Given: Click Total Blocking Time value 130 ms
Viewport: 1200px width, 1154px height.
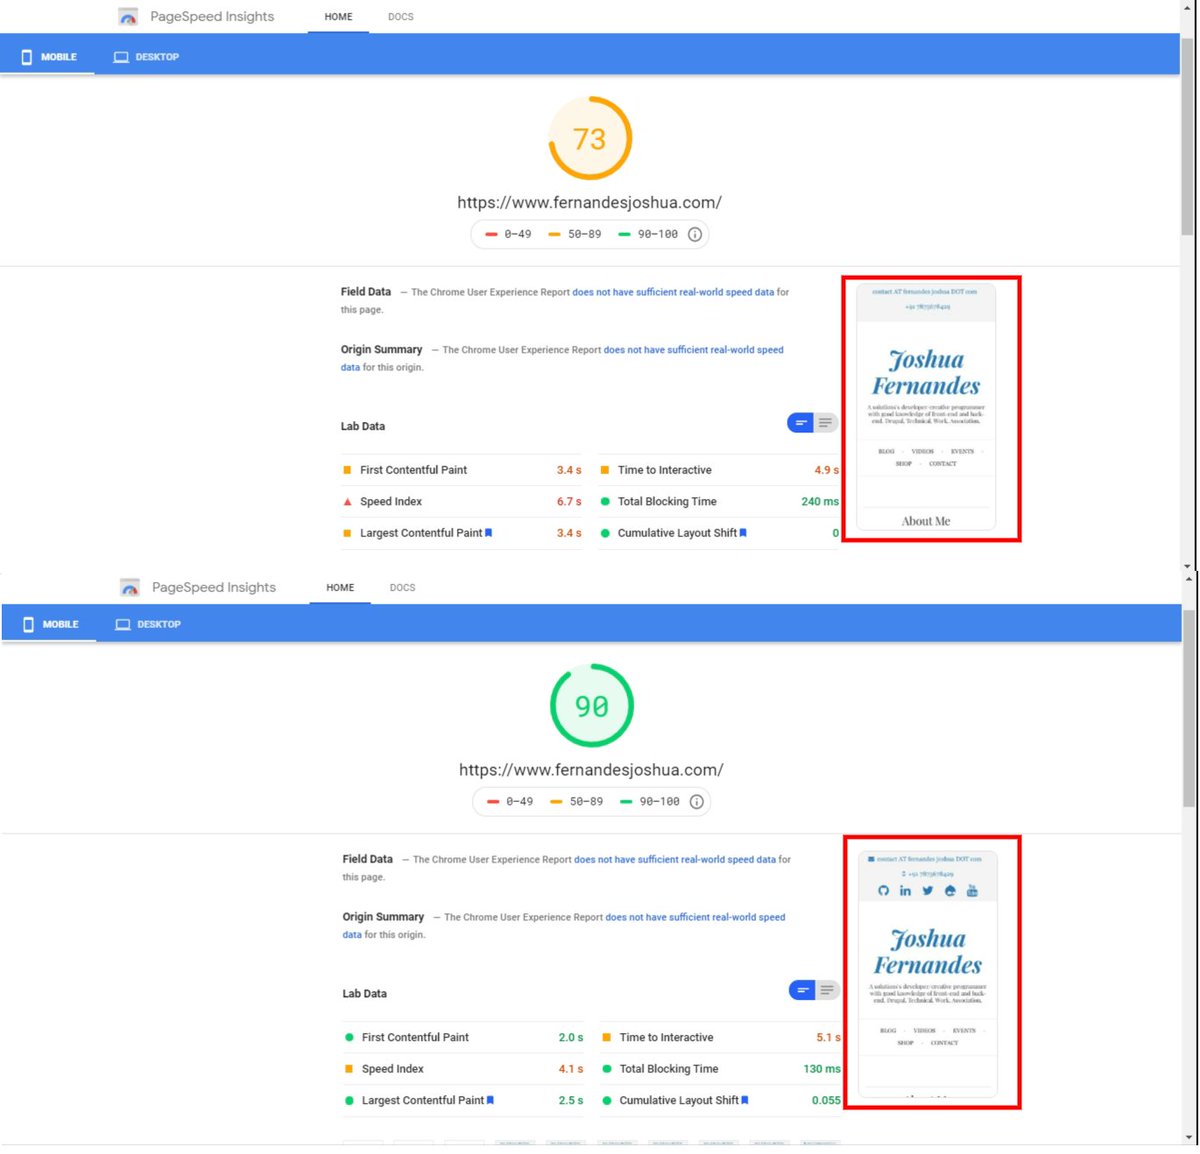Looking at the screenshot, I should (822, 1069).
